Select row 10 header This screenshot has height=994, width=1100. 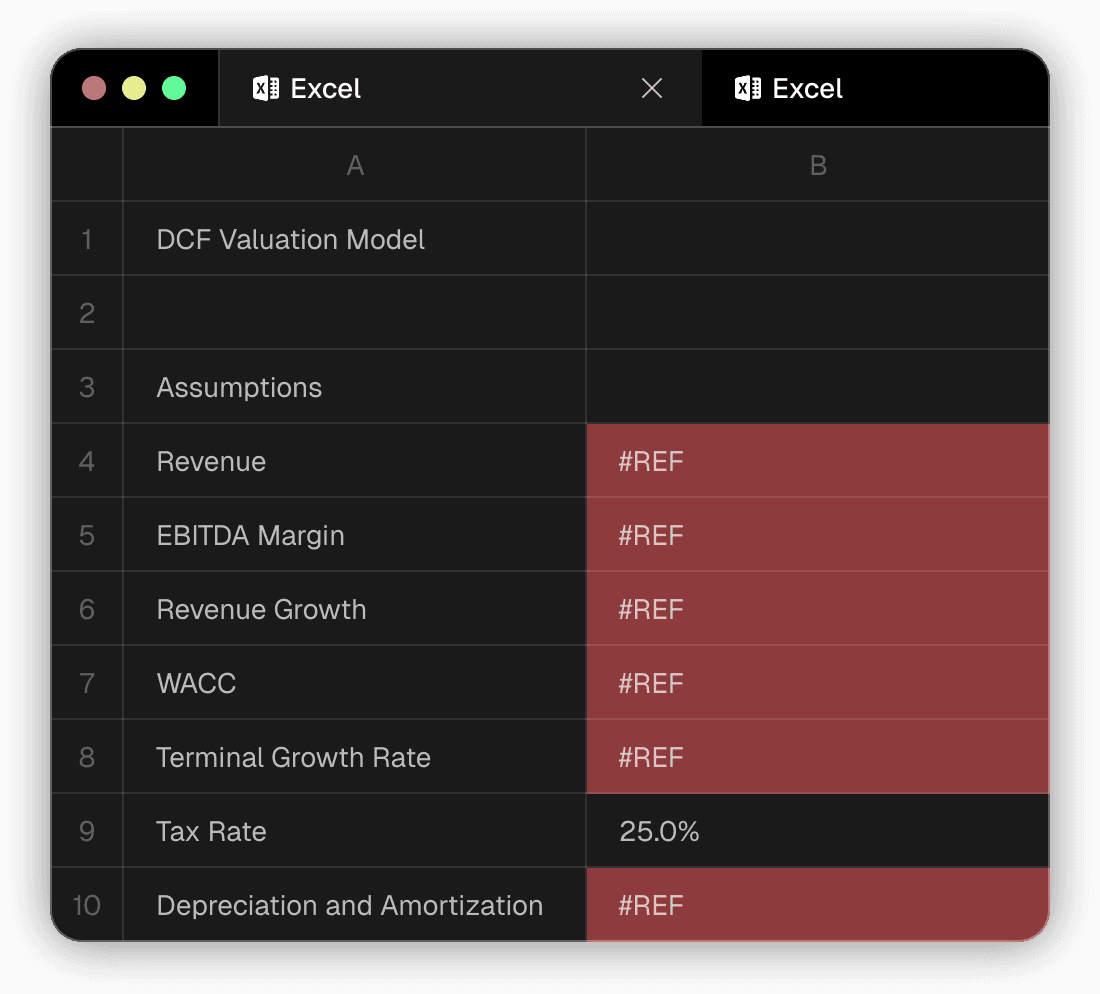coord(87,905)
